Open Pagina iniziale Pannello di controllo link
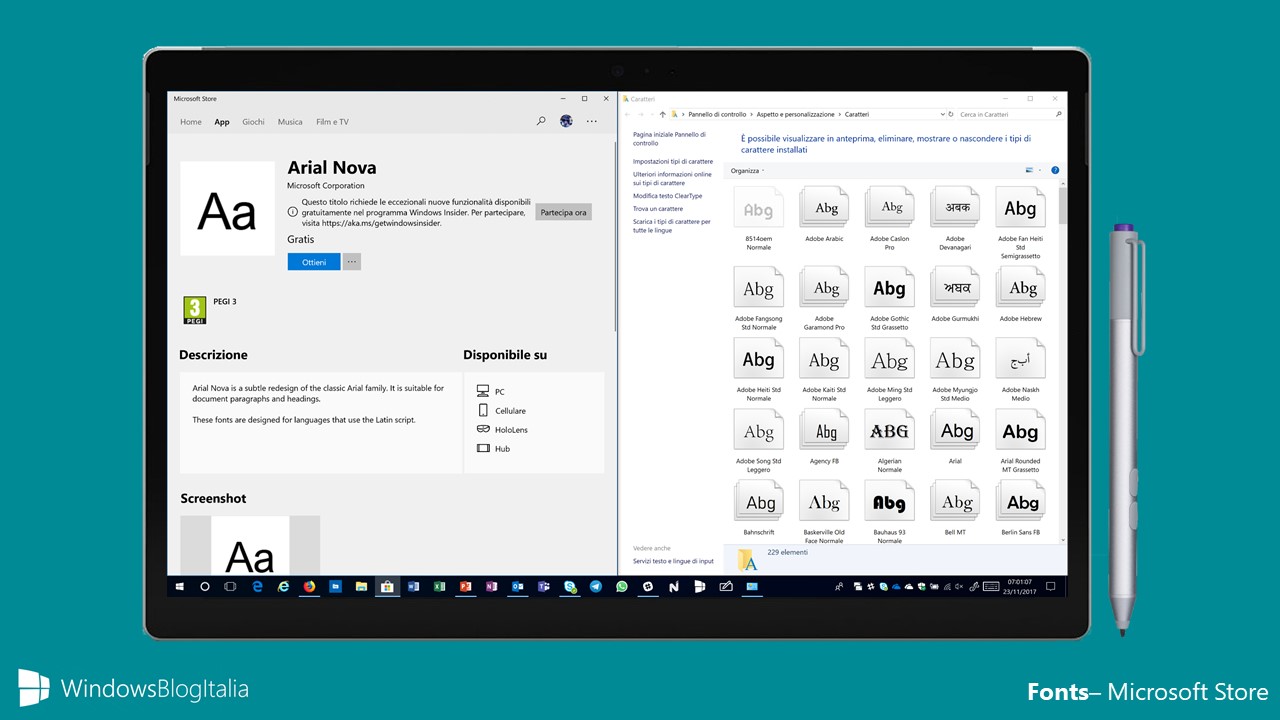Viewport: 1280px width, 720px height. 669,138
